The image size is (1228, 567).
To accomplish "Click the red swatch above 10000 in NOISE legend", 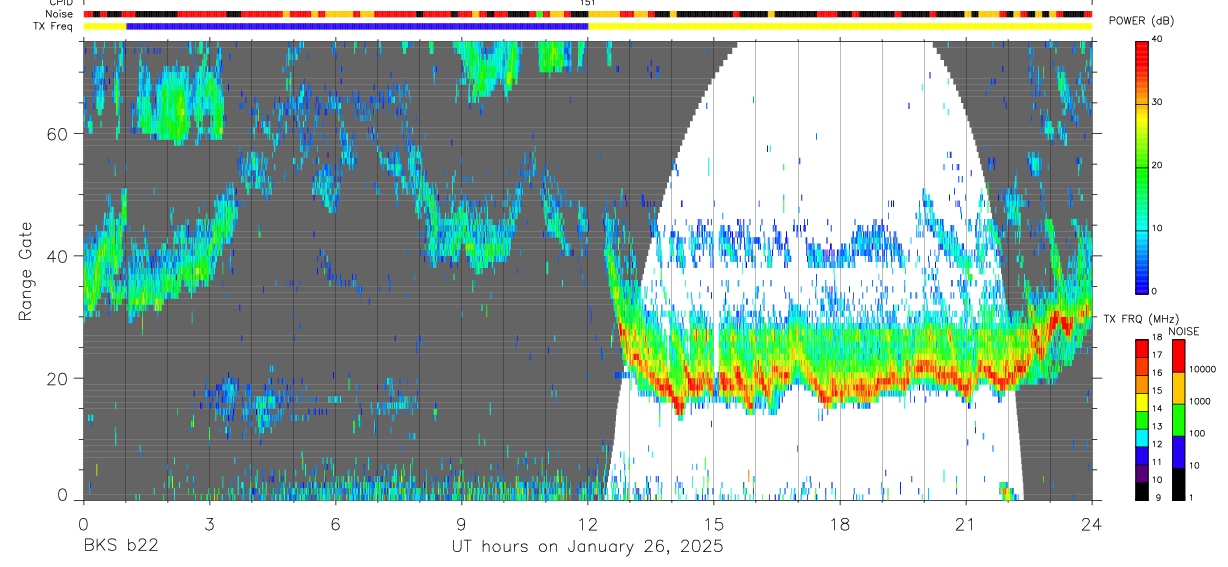I will click(1178, 355).
